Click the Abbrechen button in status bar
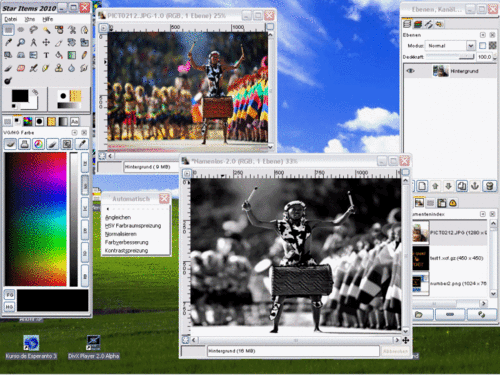The image size is (500, 375). coord(395,351)
